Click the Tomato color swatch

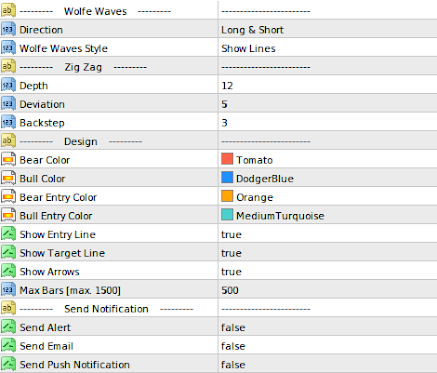pos(227,159)
